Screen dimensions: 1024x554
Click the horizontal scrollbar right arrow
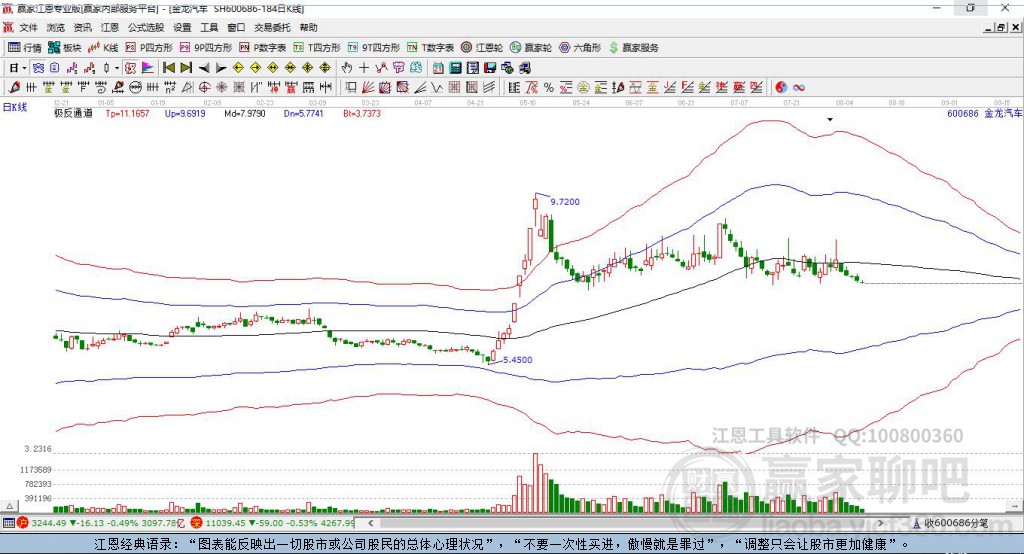coord(880,523)
